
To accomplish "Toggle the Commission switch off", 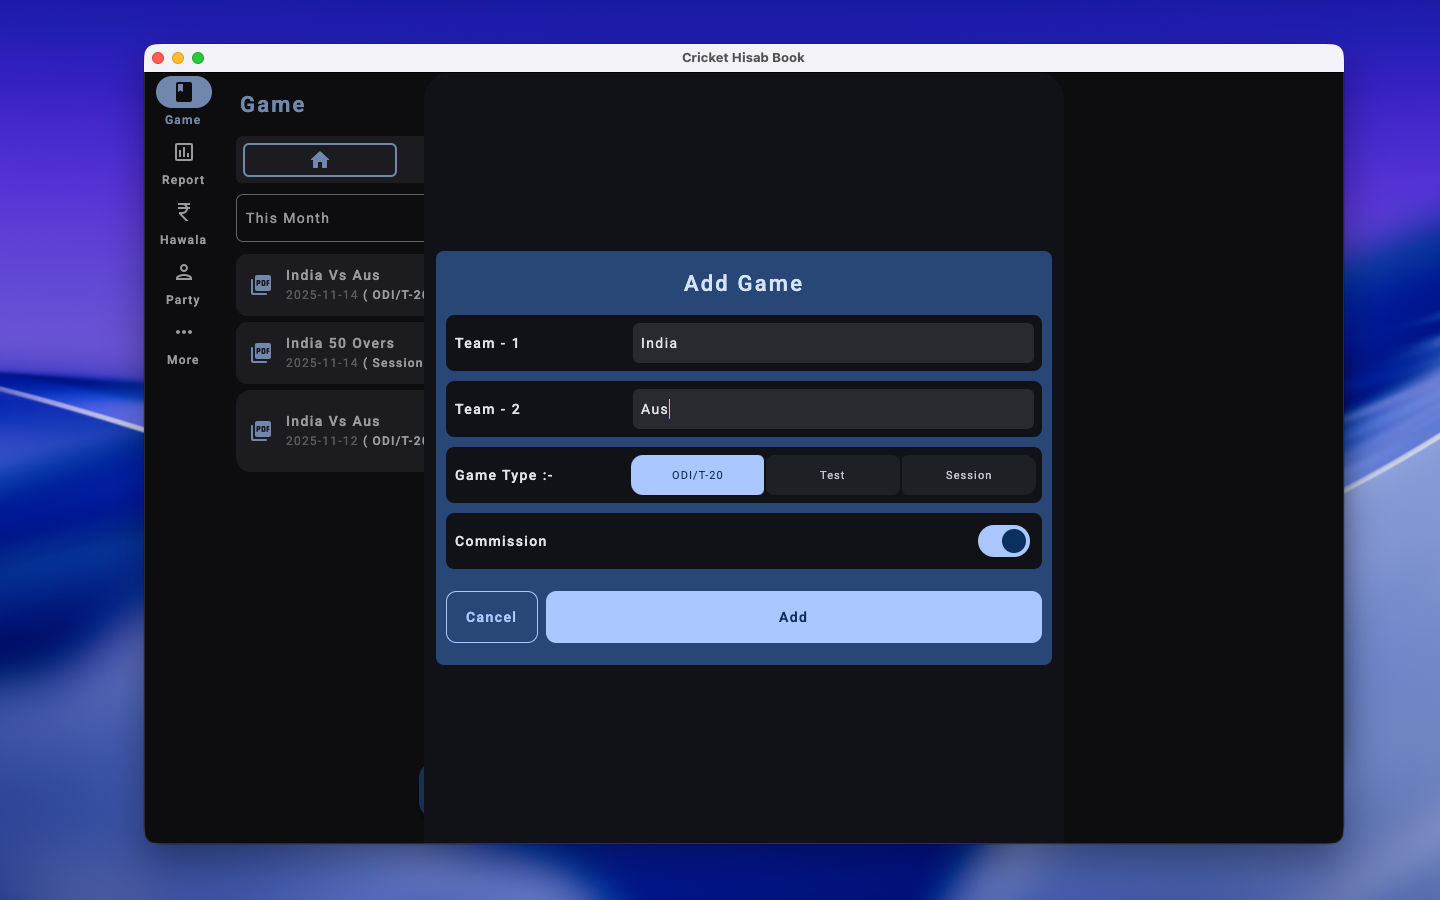I will [1004, 541].
